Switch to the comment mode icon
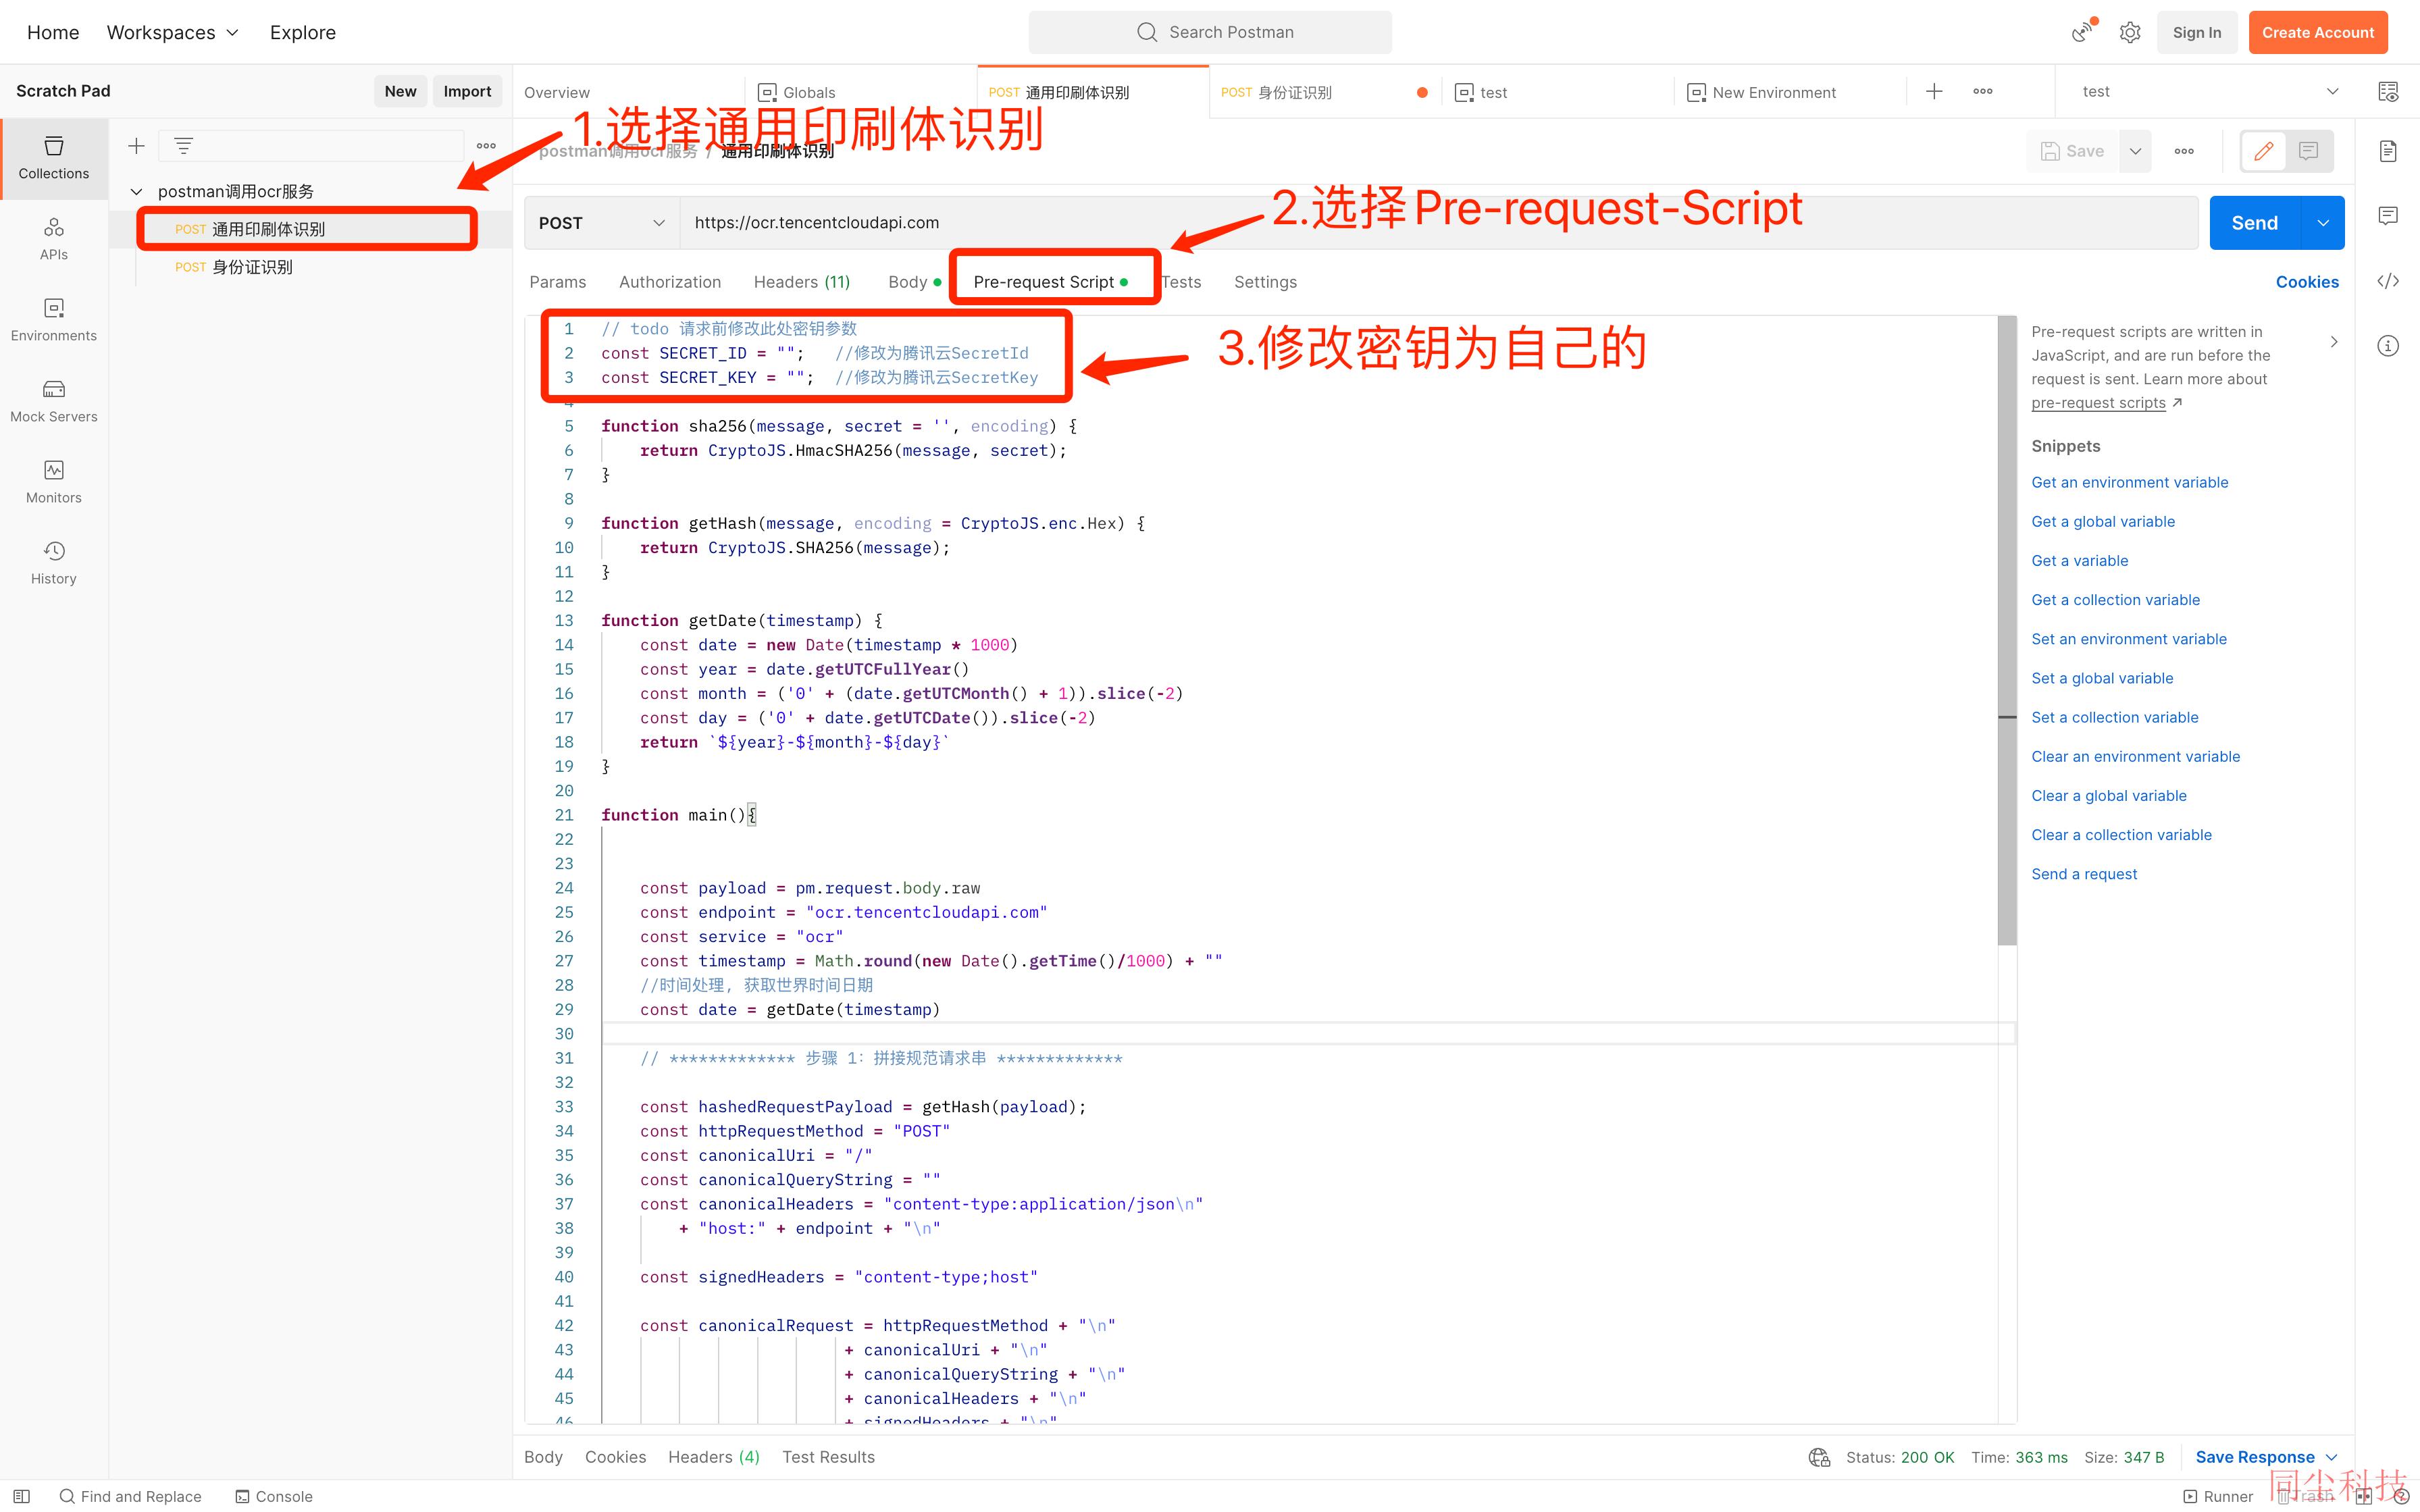This screenshot has height=1512, width=2420. [x=2309, y=151]
